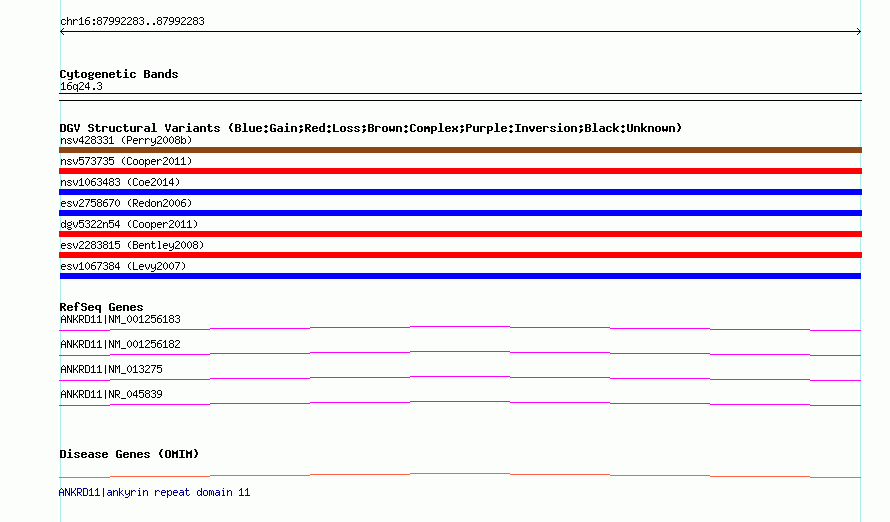Image resolution: width=890 pixels, height=522 pixels.
Task: Click the red loss bar for dgv5322n54
Action: [460, 234]
